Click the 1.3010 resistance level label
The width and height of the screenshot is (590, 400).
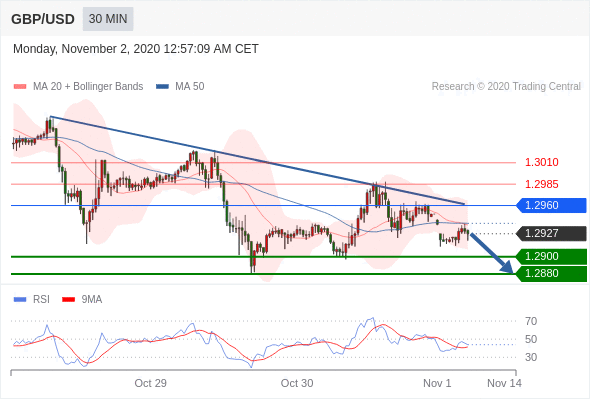click(x=541, y=163)
